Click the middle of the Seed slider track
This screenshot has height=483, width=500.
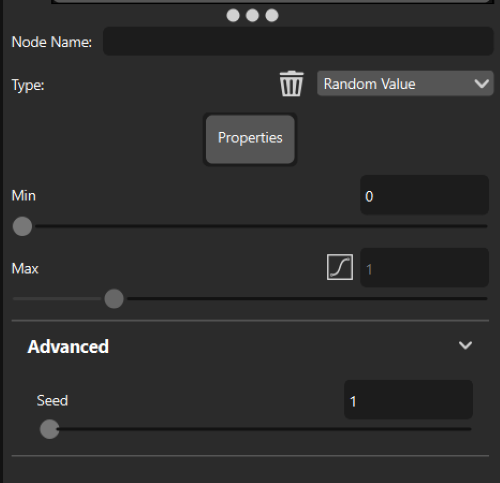click(256, 429)
